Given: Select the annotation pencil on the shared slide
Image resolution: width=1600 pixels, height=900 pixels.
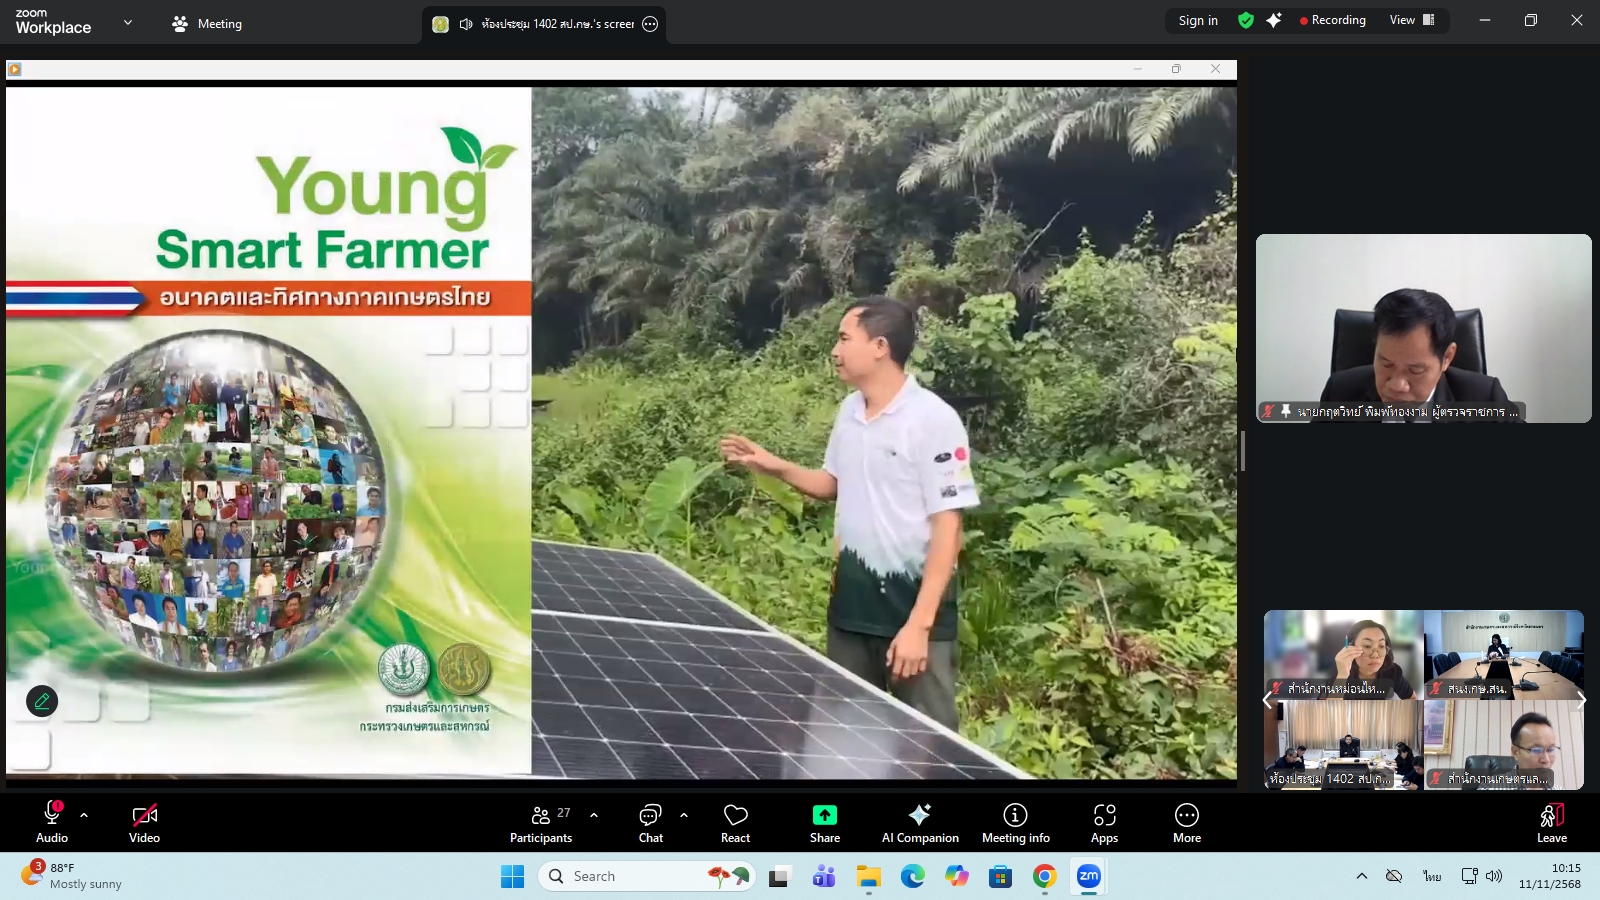Looking at the screenshot, I should [41, 701].
